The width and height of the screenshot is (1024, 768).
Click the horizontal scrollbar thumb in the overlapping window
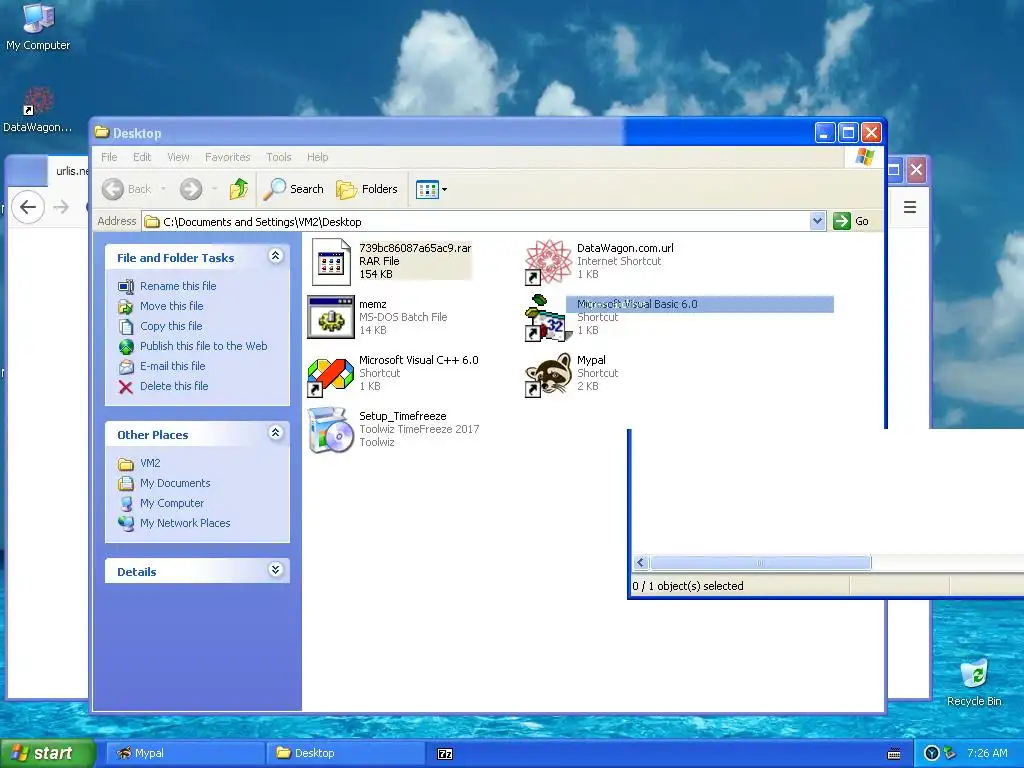coord(760,563)
